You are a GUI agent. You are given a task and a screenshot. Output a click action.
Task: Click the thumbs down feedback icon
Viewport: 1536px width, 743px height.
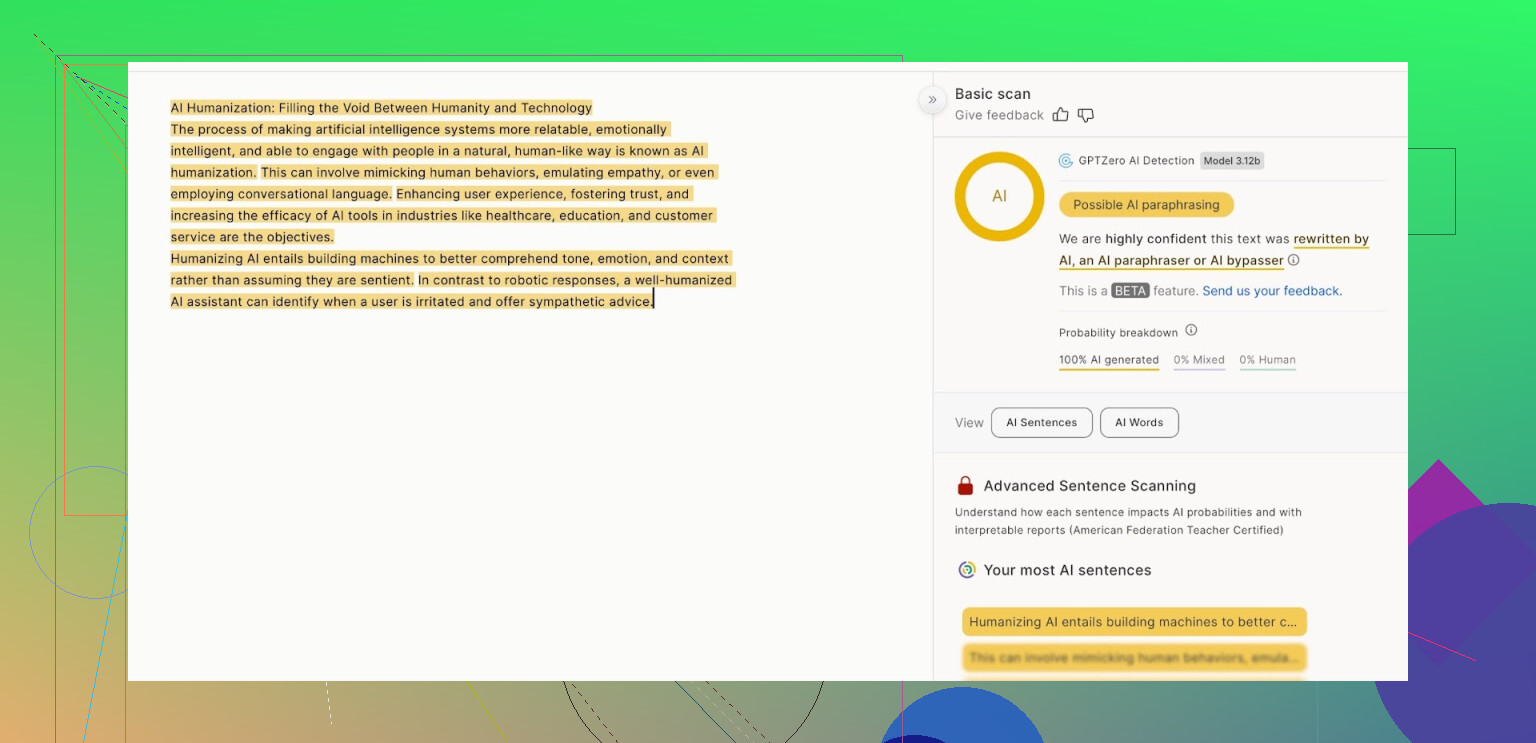point(1086,115)
